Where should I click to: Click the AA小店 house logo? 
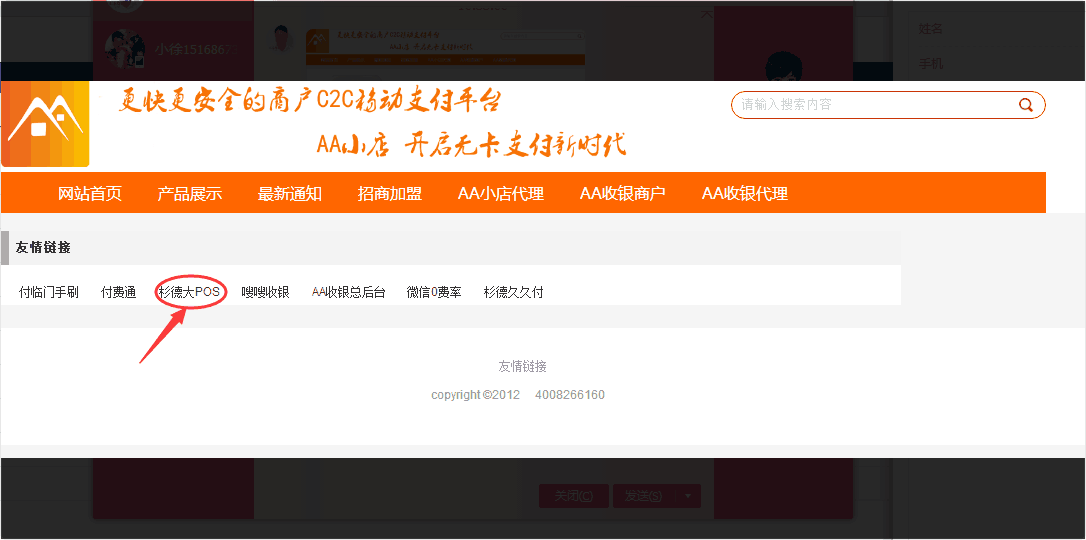tap(45, 124)
